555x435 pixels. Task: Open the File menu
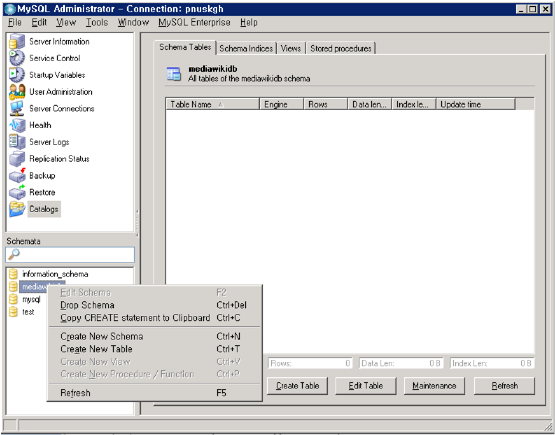pos(15,23)
